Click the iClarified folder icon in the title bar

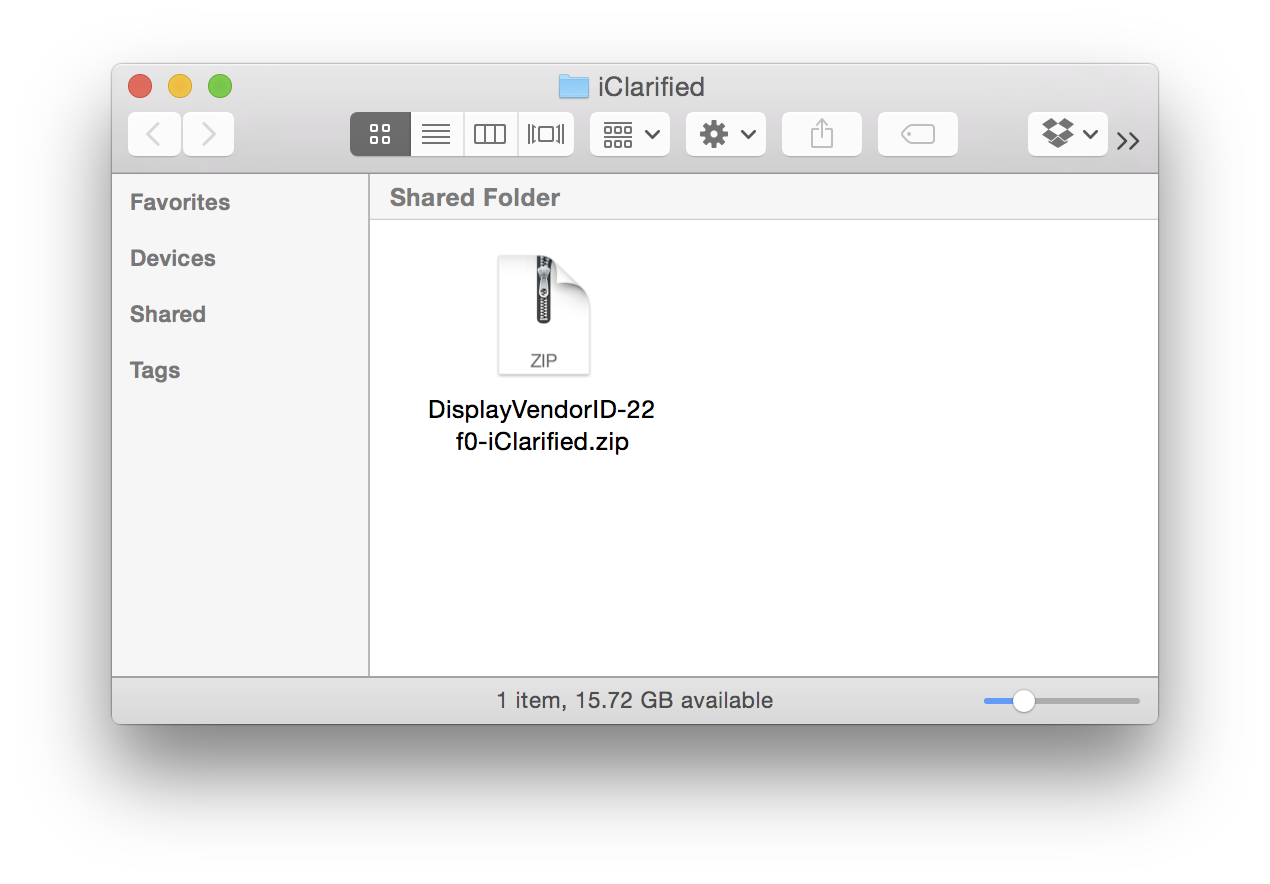[x=574, y=87]
